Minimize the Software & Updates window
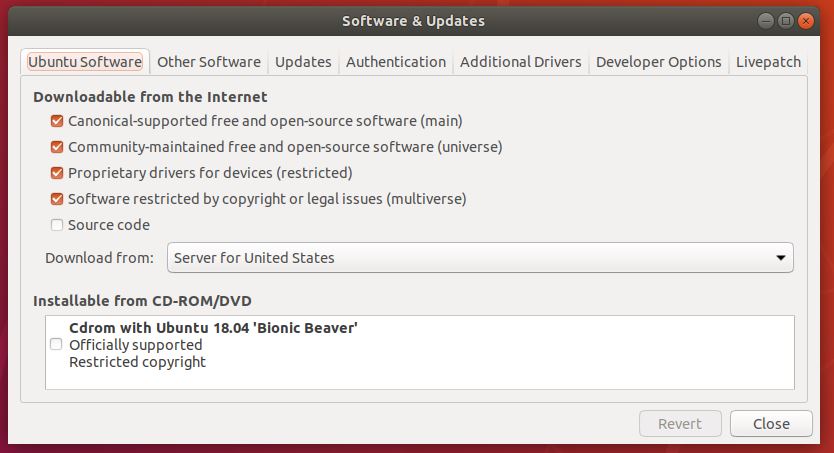Screen dimensions: 834x453 pyautogui.click(x=766, y=21)
